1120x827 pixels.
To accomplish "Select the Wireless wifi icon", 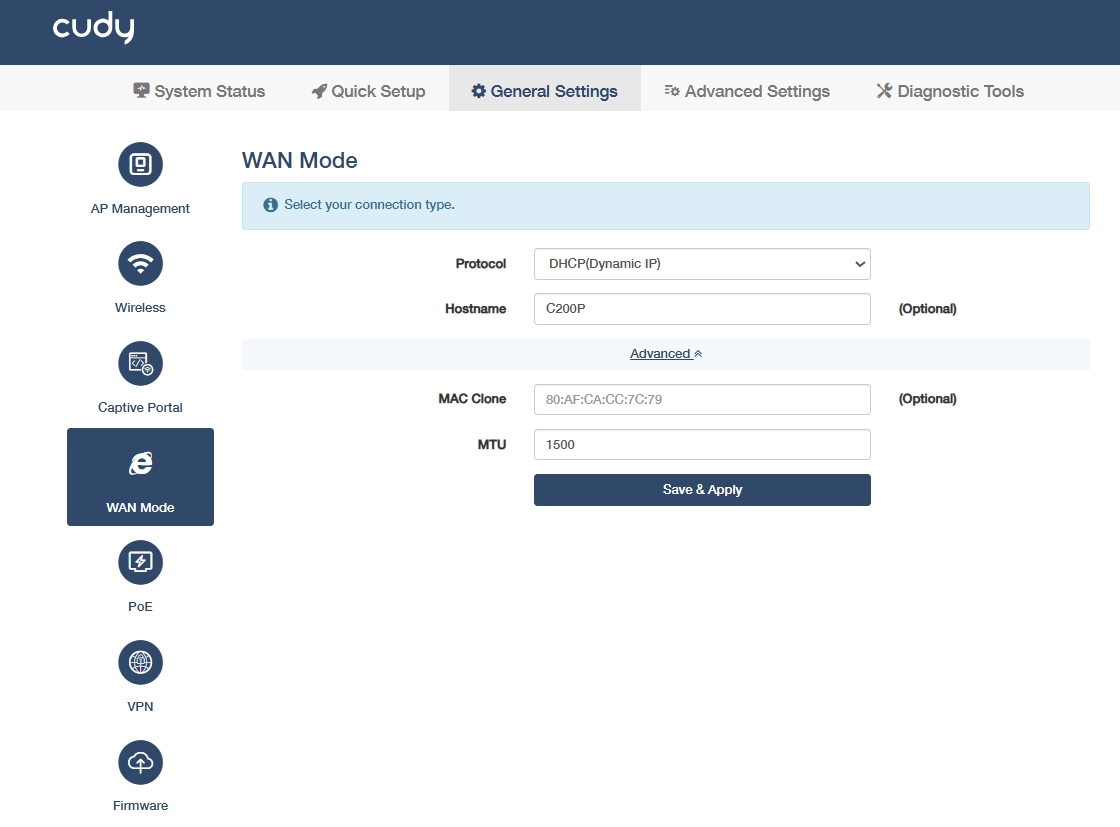I will pos(140,264).
